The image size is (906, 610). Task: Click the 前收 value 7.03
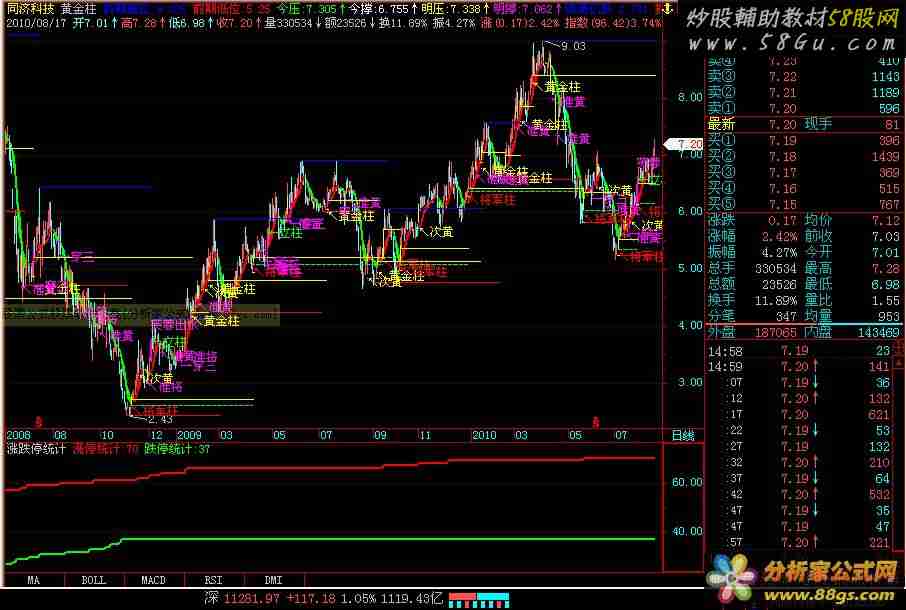pyautogui.click(x=885, y=236)
